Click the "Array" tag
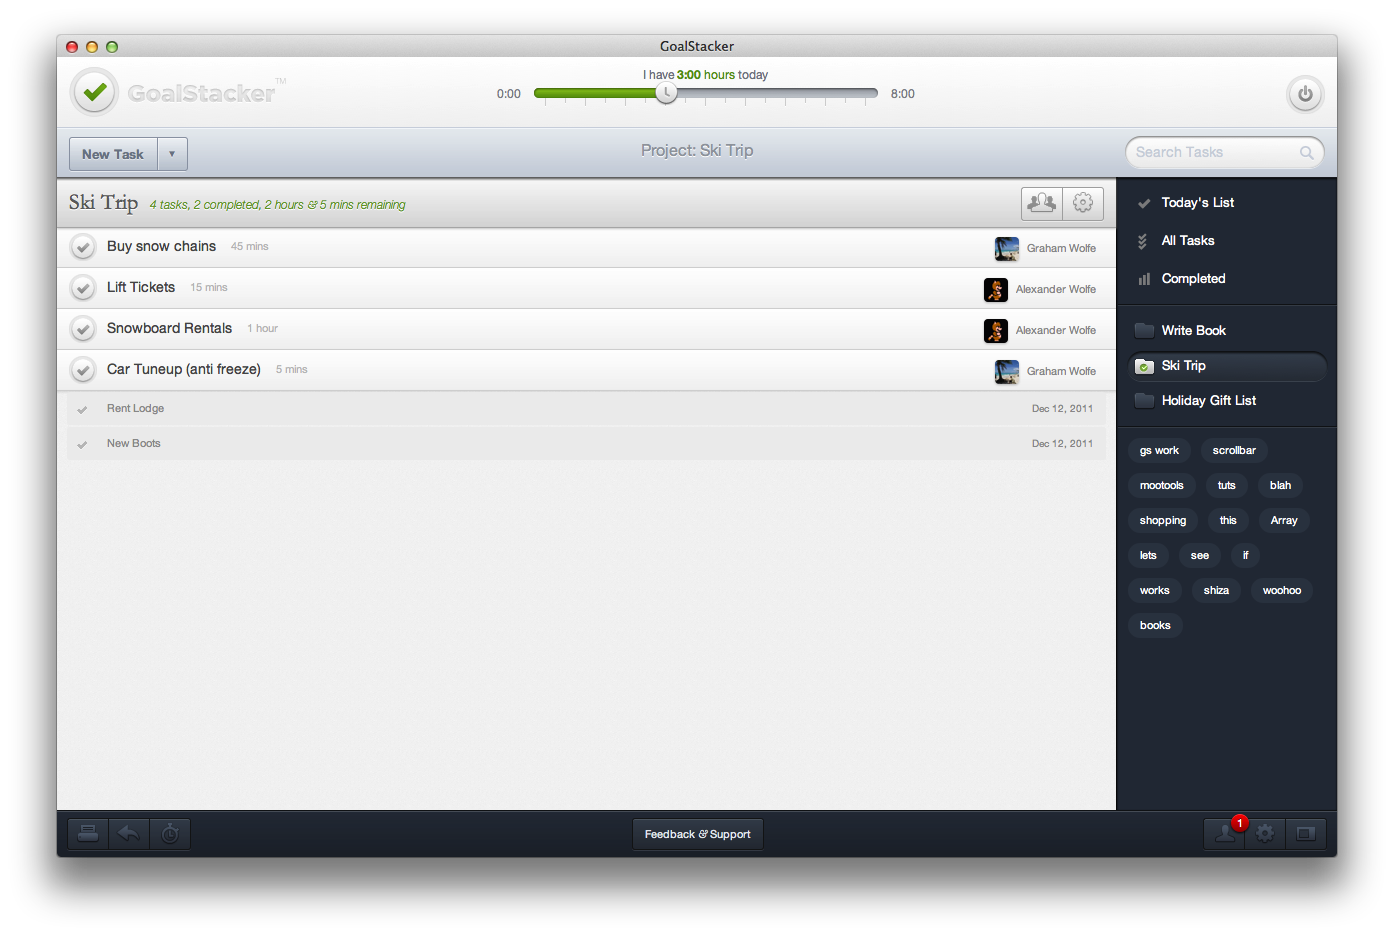The image size is (1394, 936). [x=1284, y=520]
